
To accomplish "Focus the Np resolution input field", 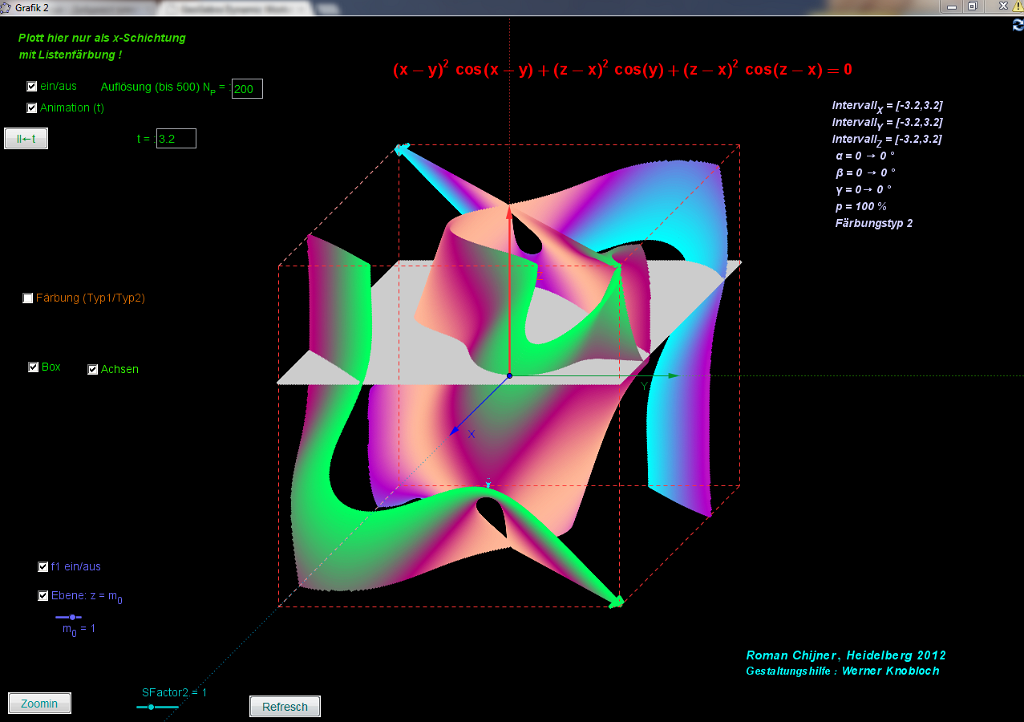I will 247,90.
